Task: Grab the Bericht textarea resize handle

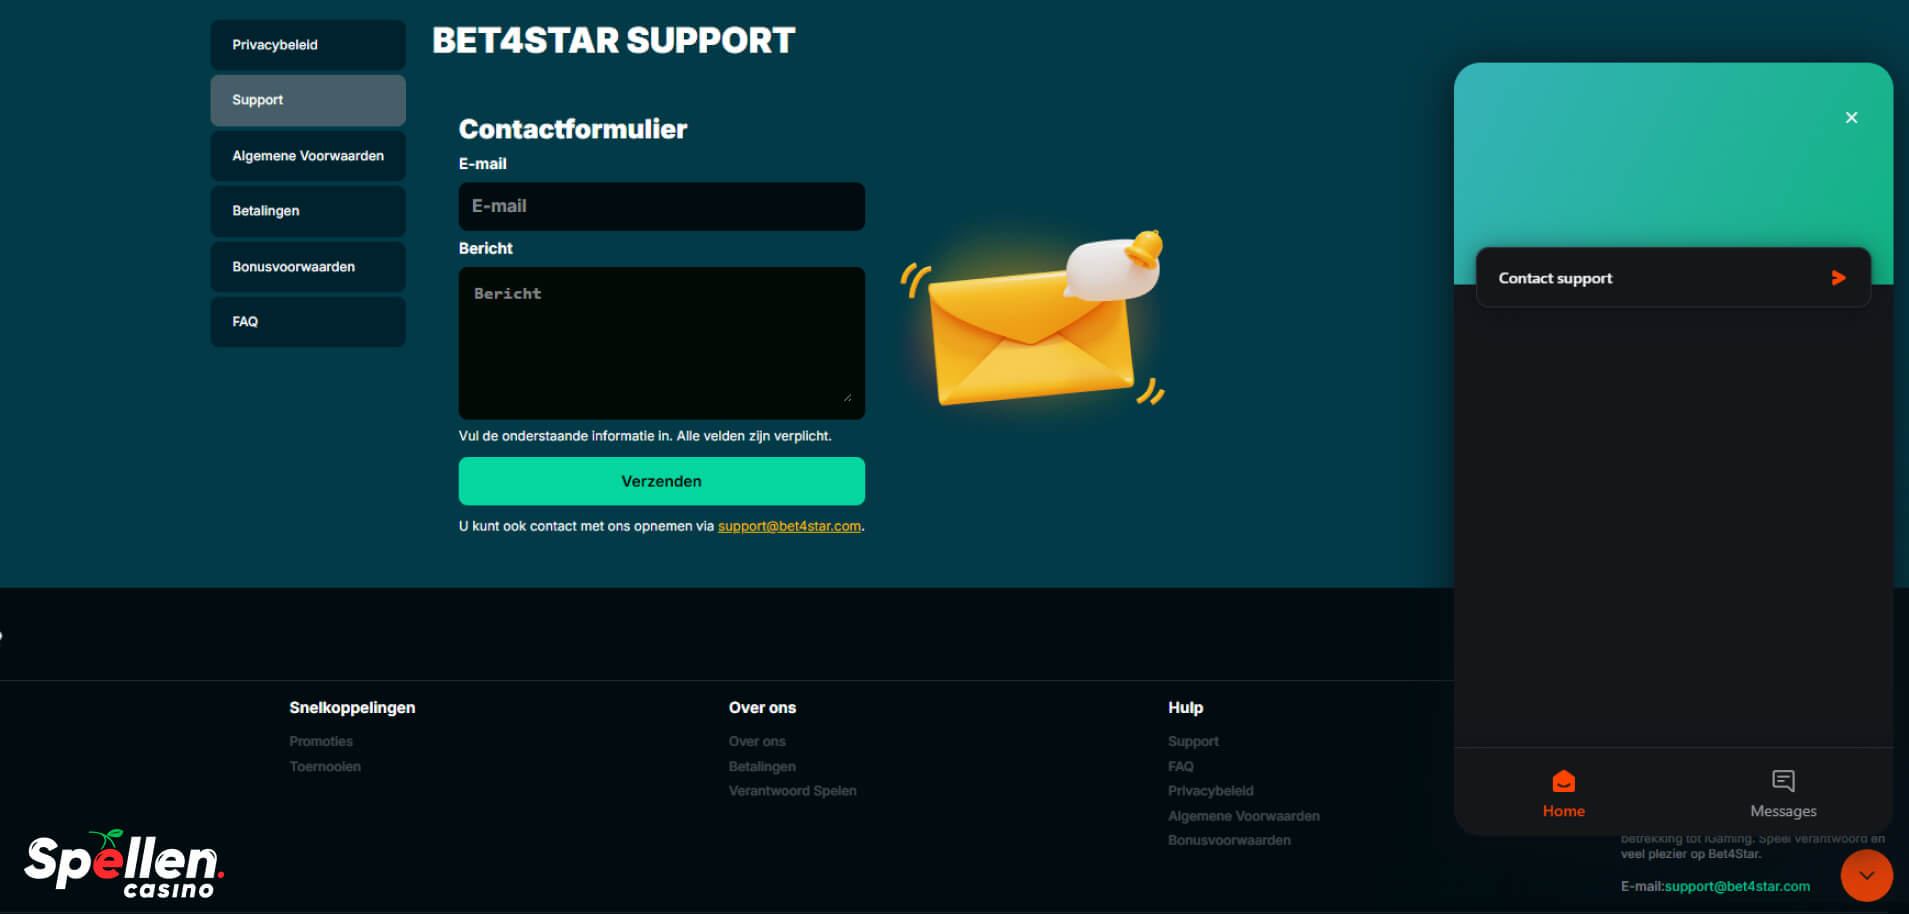Action: tap(847, 398)
